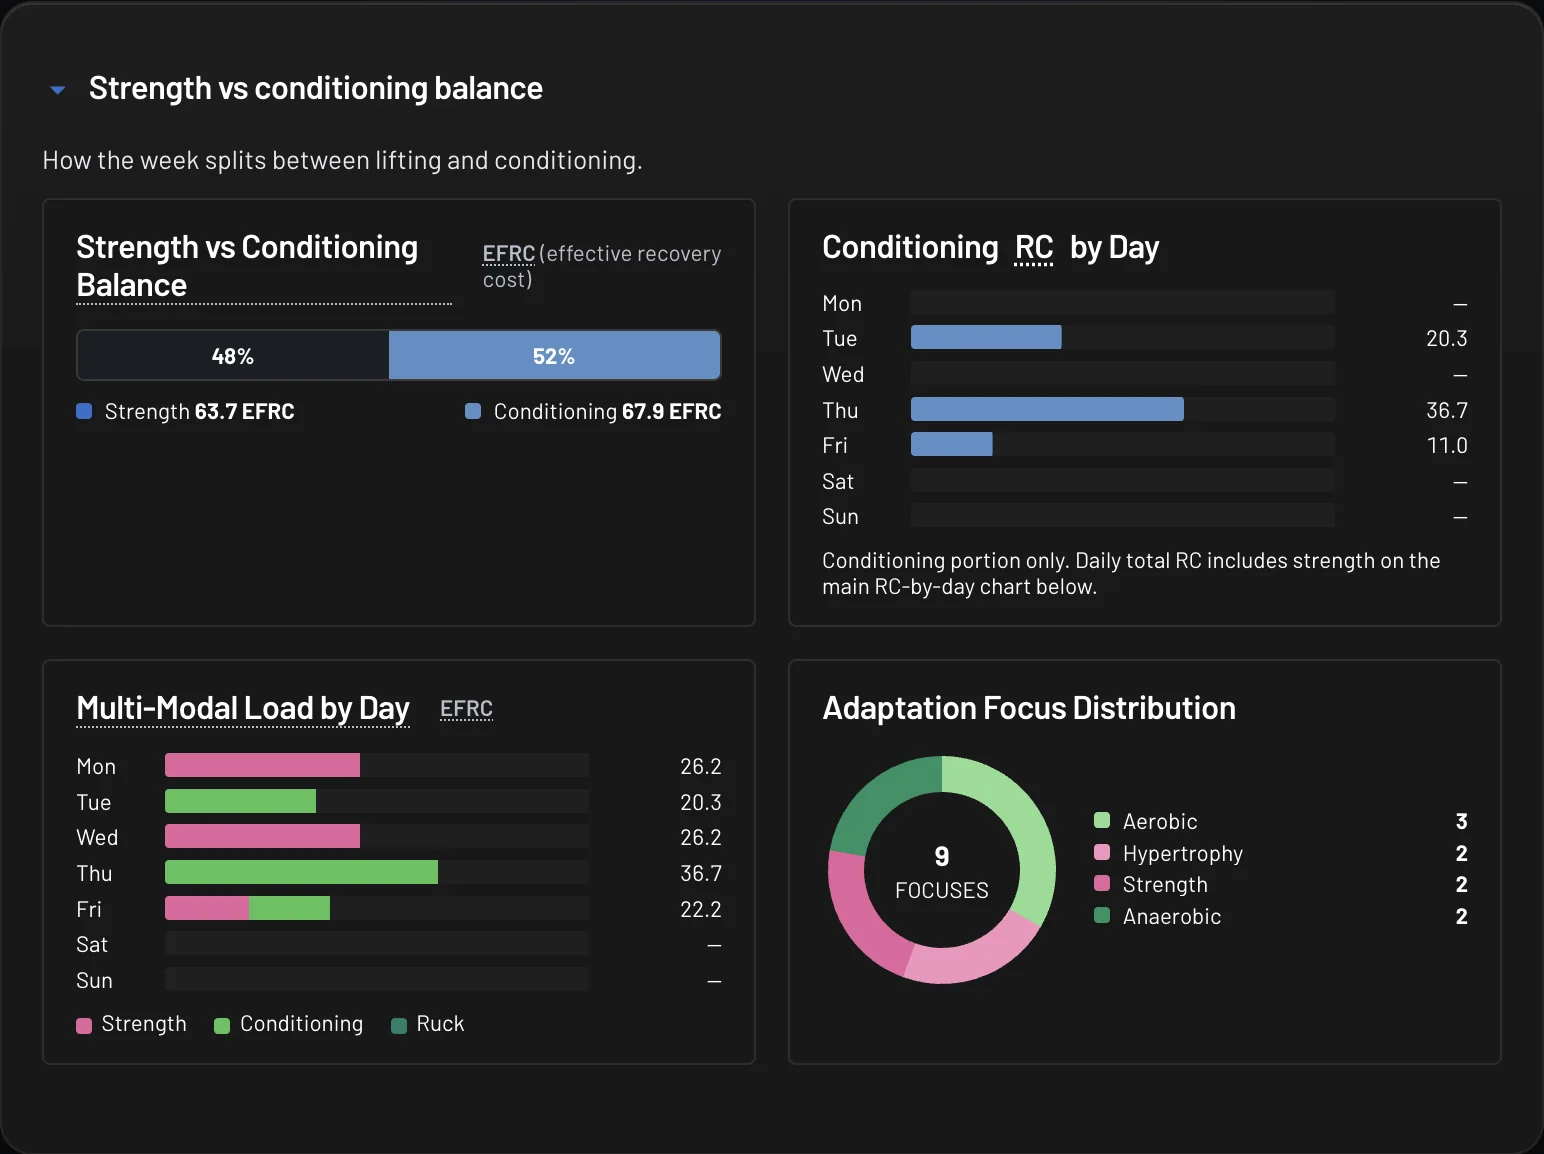This screenshot has width=1544, height=1154.
Task: Click the EFRC abbreviation beside the balance title
Action: (508, 254)
